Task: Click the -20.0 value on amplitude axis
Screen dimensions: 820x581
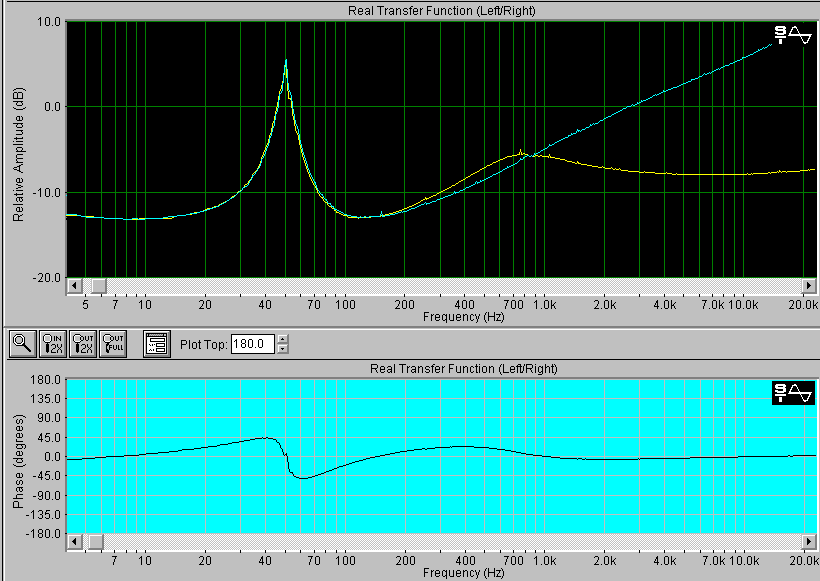Action: coord(47,278)
